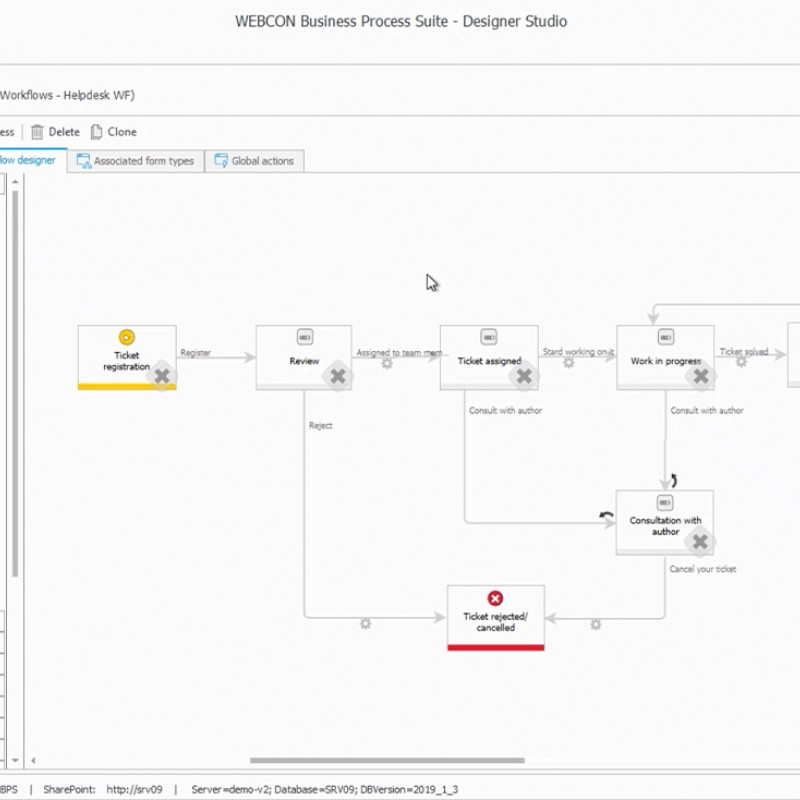
Task: Switch to the Global actions tab
Action: click(254, 161)
